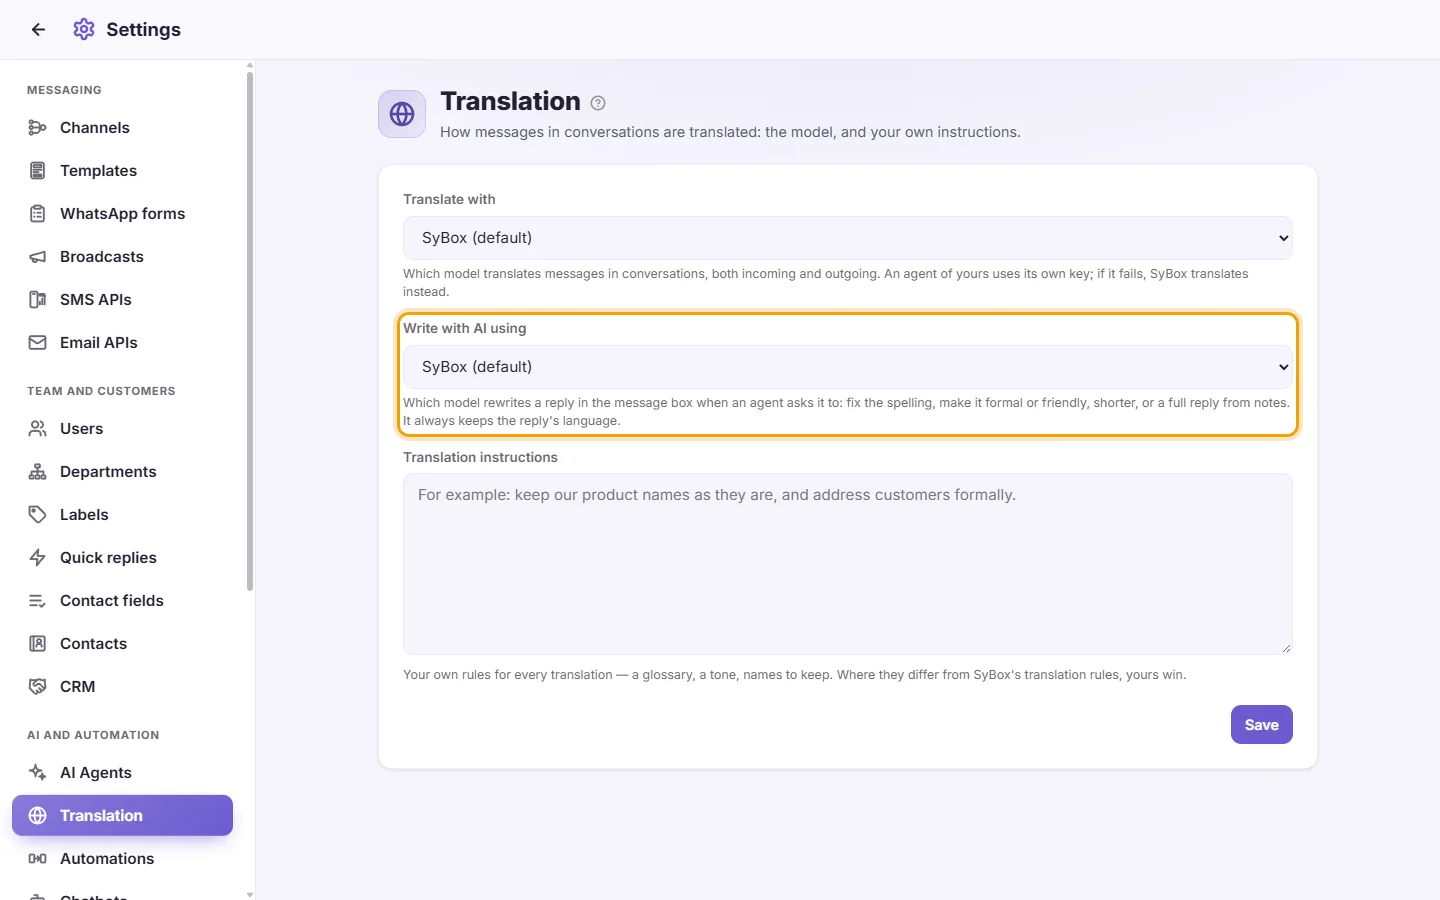Open the Translate with dropdown
Image resolution: width=1440 pixels, height=900 pixels.
click(x=848, y=238)
